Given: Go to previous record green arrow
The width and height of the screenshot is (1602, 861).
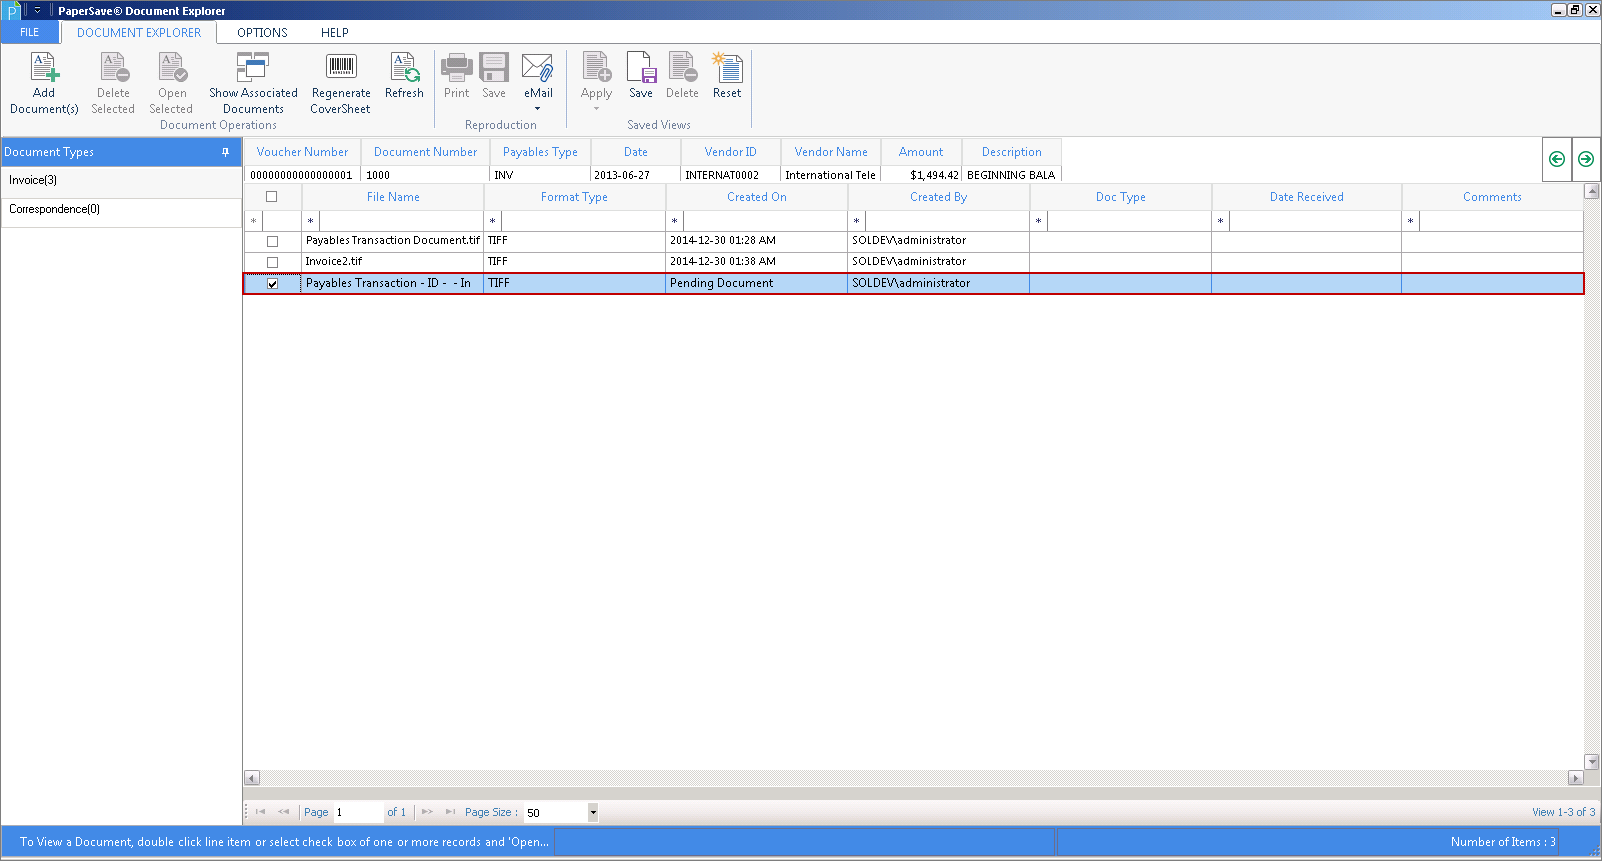Looking at the screenshot, I should click(x=1557, y=159).
